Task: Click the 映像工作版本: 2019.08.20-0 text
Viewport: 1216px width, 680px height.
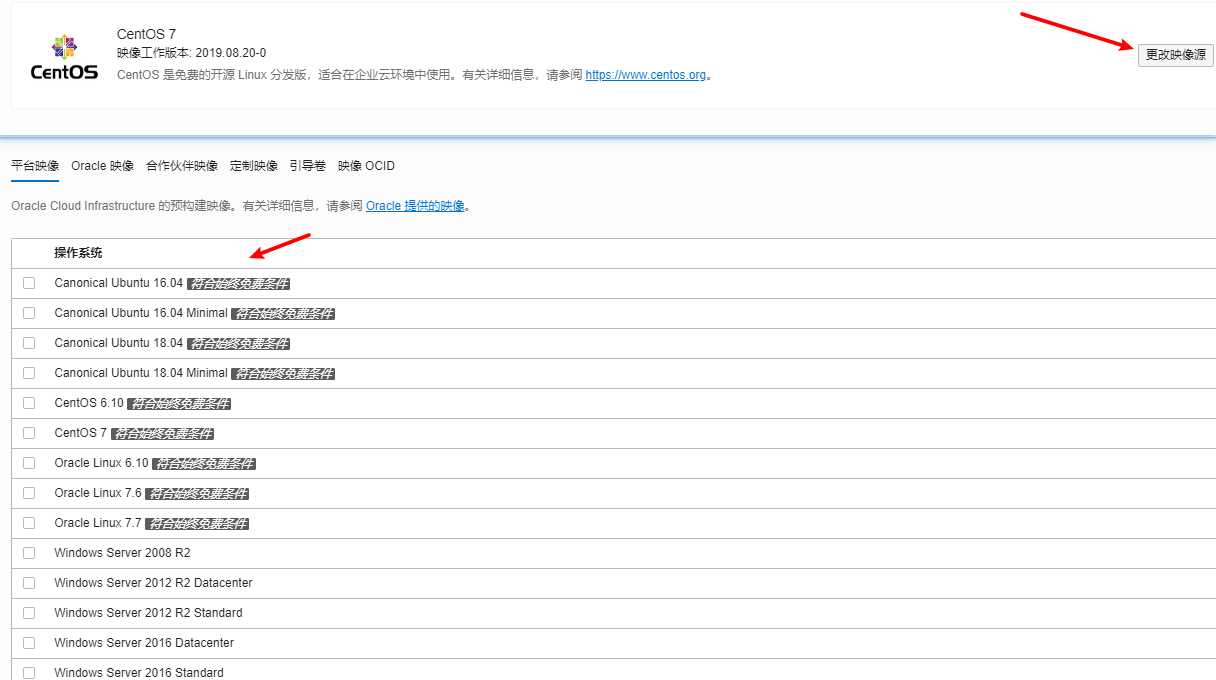Action: click(192, 53)
